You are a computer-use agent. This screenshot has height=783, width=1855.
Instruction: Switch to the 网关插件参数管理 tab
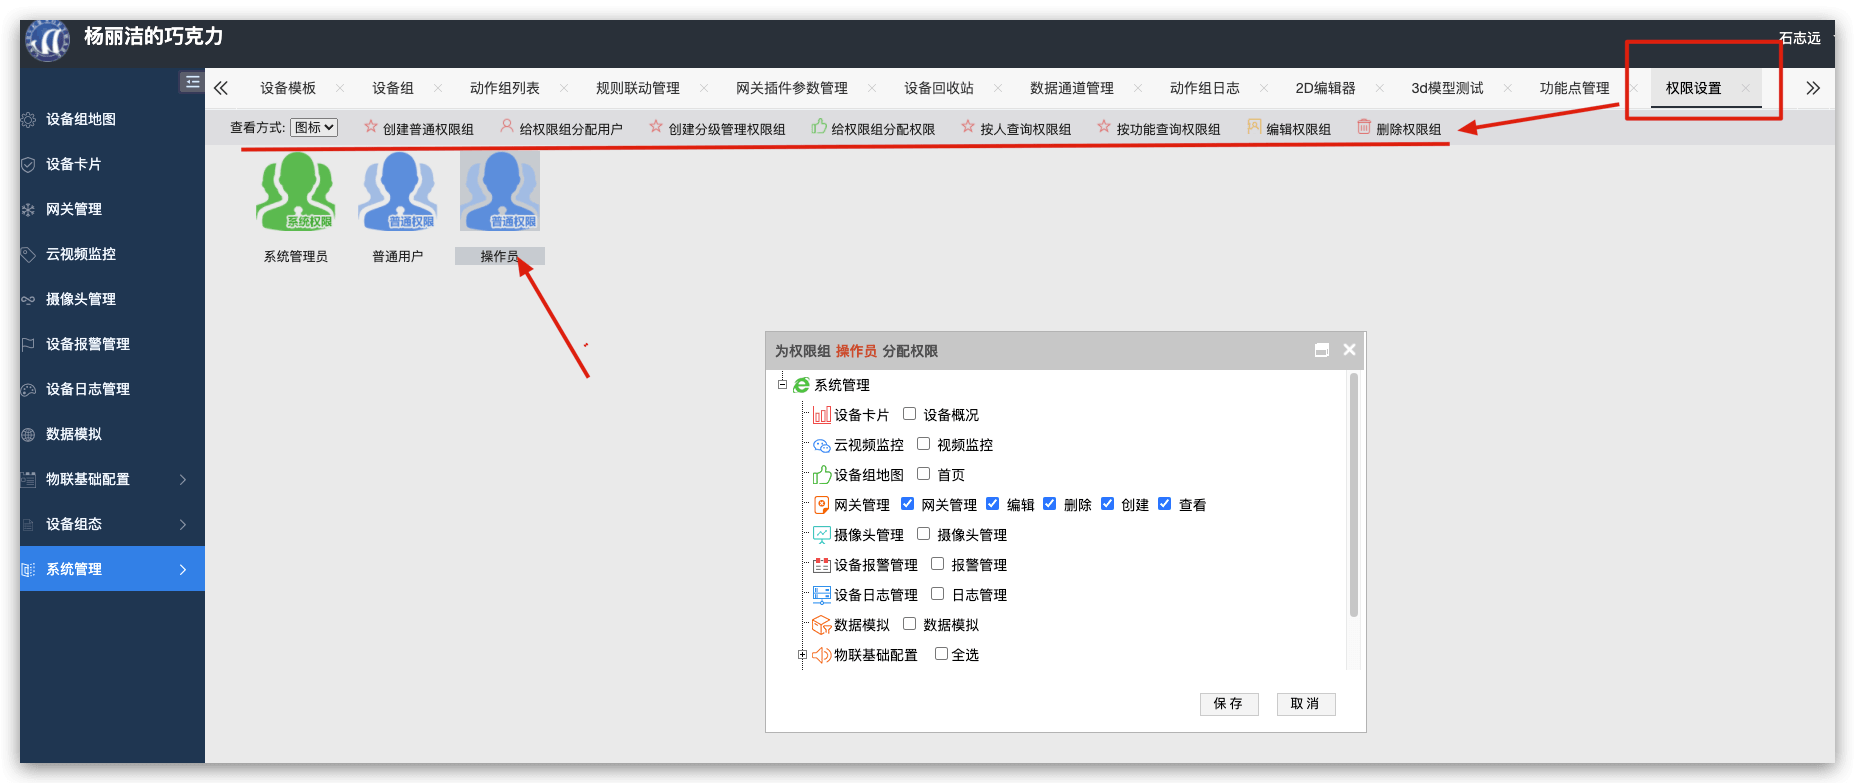click(x=792, y=88)
